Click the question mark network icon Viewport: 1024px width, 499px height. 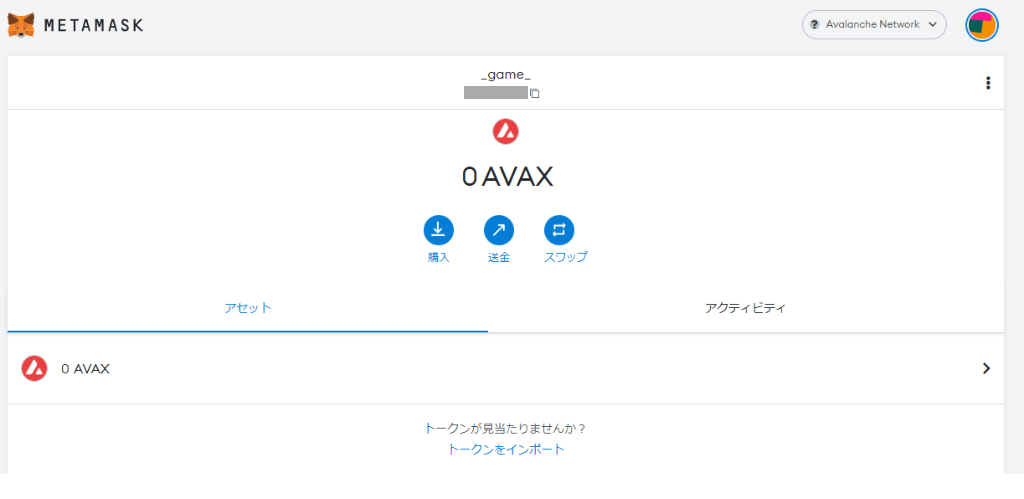pos(814,25)
